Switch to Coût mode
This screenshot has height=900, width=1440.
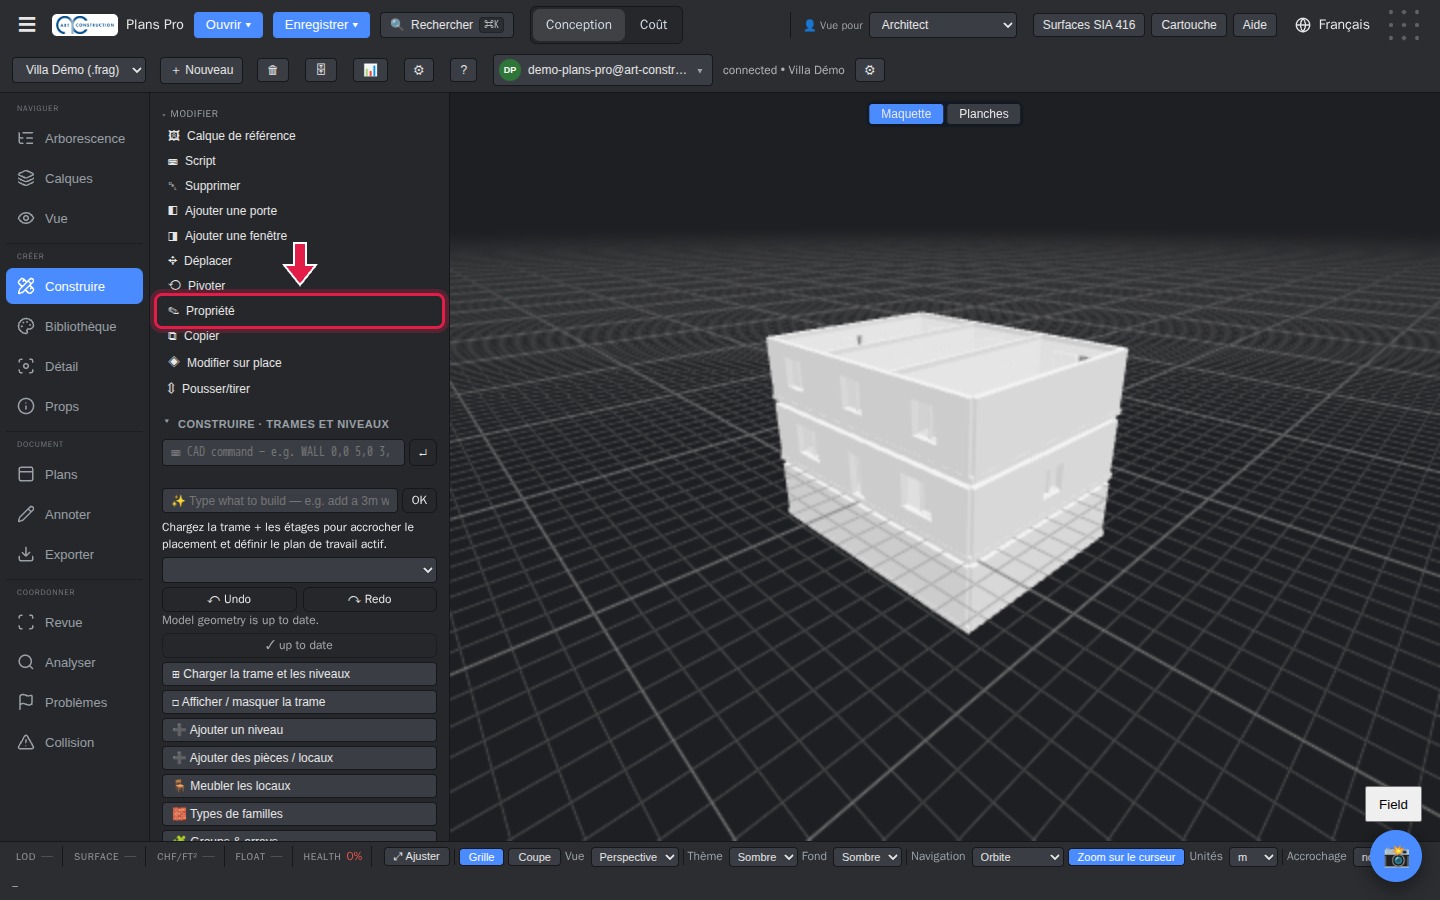[x=653, y=25]
